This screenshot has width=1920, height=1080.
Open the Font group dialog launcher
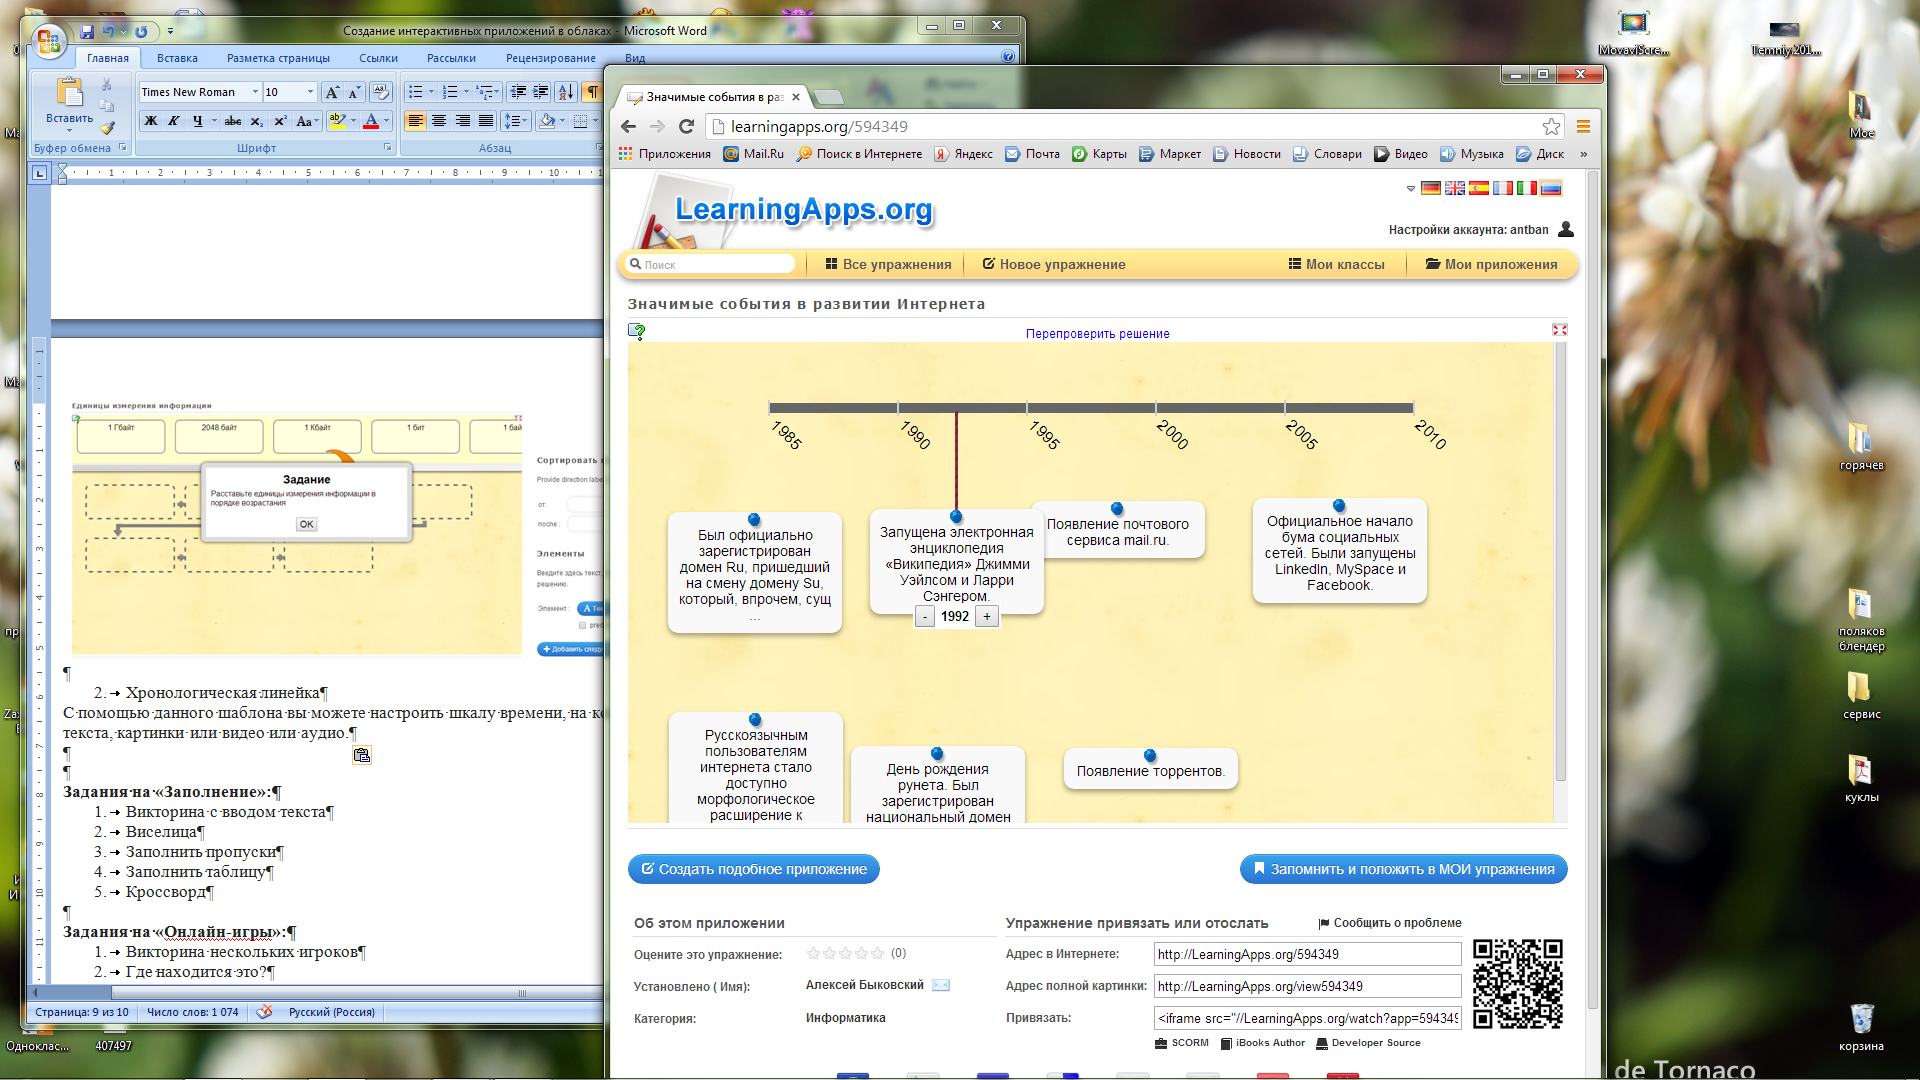pyautogui.click(x=388, y=148)
